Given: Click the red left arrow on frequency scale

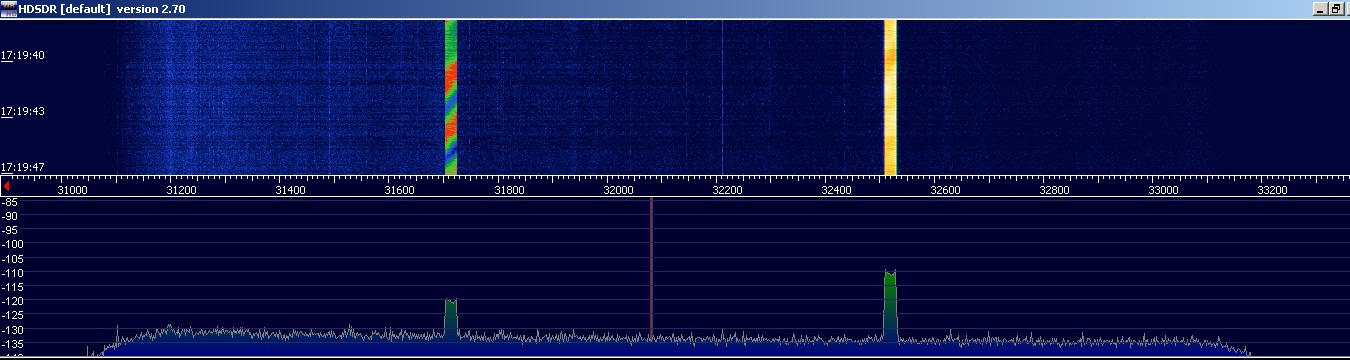Looking at the screenshot, I should (6, 186).
